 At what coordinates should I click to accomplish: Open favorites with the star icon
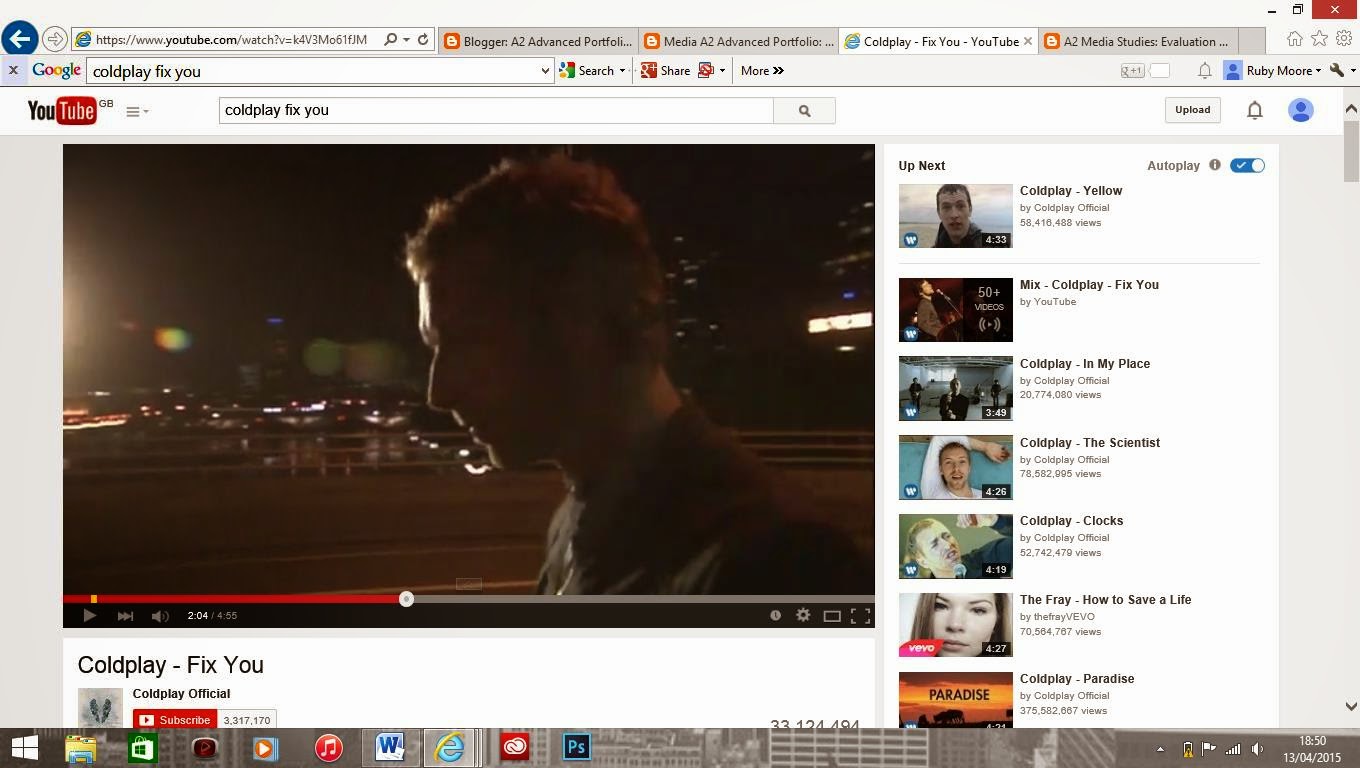(x=1319, y=39)
